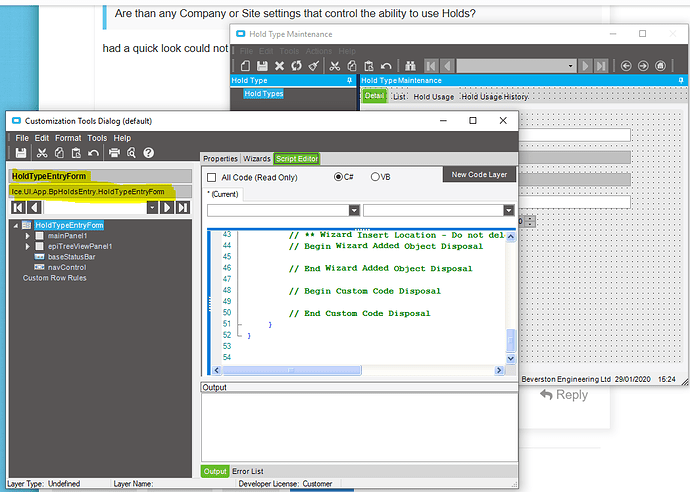Pin the Hold Type tree panel
690x492 pixels.
[349, 81]
